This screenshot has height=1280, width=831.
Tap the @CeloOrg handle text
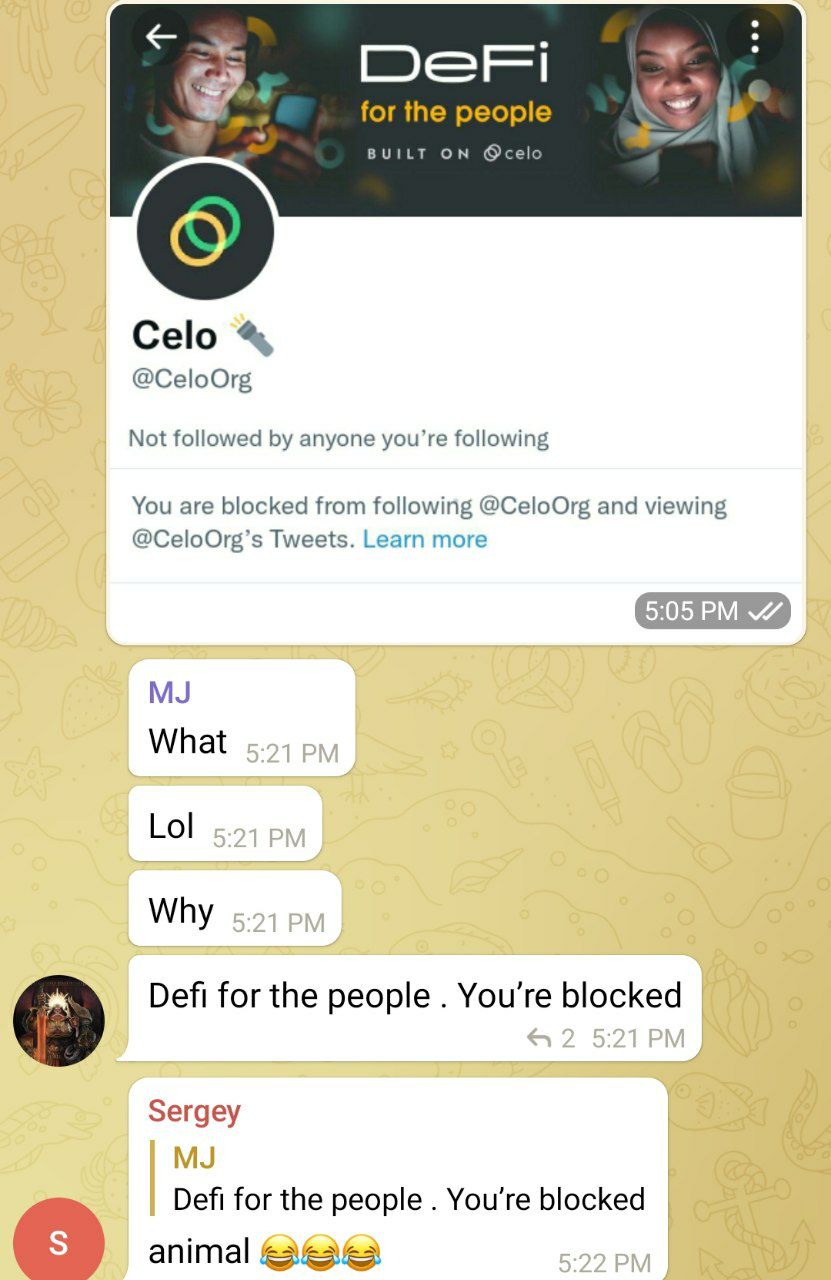coord(191,380)
